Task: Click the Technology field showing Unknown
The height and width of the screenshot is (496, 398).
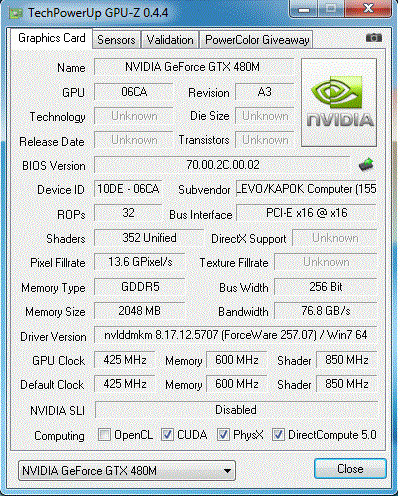Action: click(134, 116)
